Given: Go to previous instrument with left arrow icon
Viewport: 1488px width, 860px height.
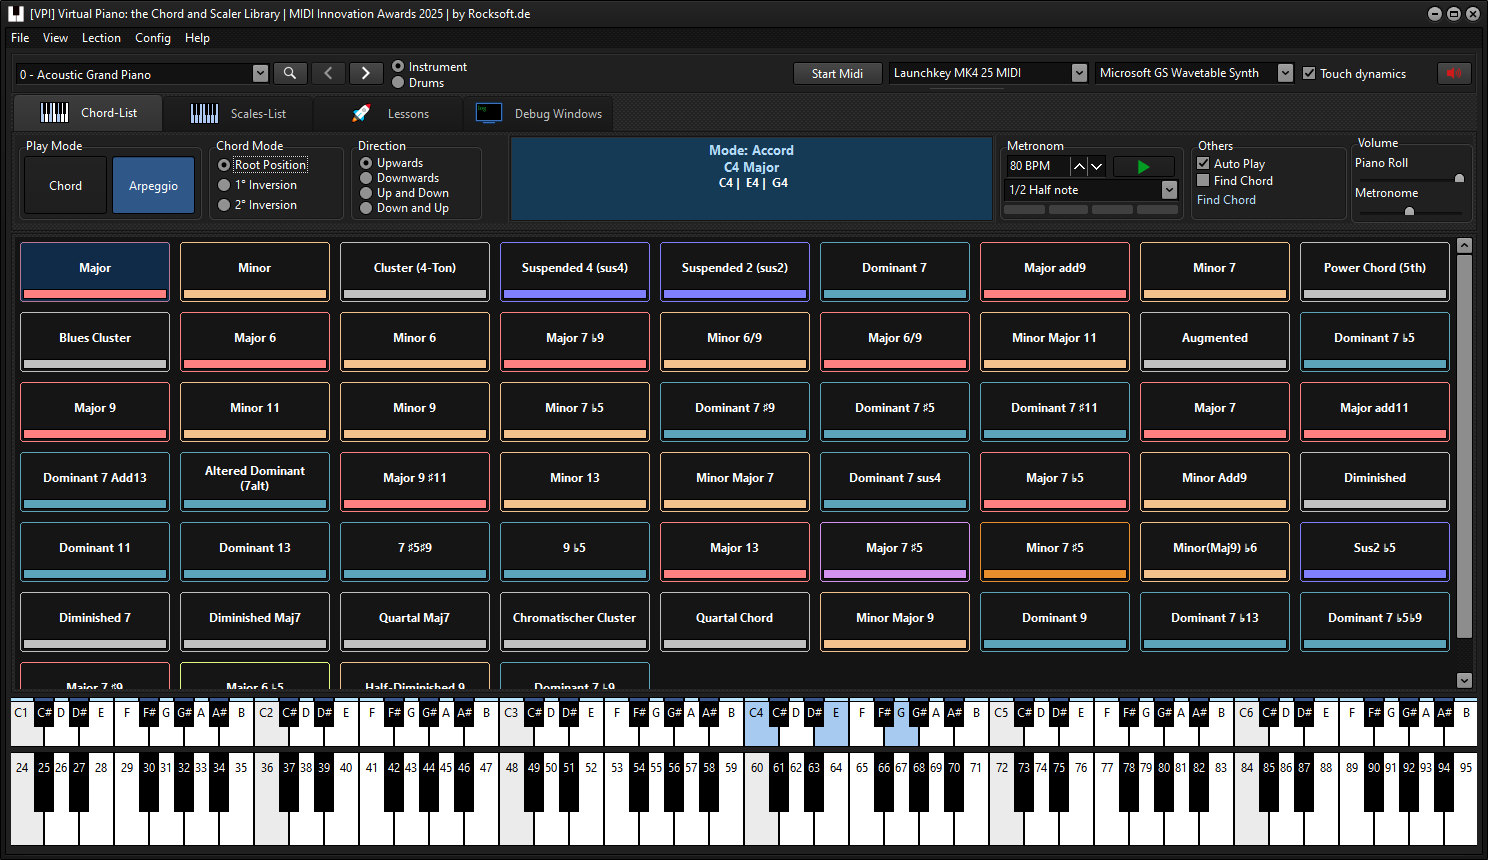Looking at the screenshot, I should (x=329, y=73).
